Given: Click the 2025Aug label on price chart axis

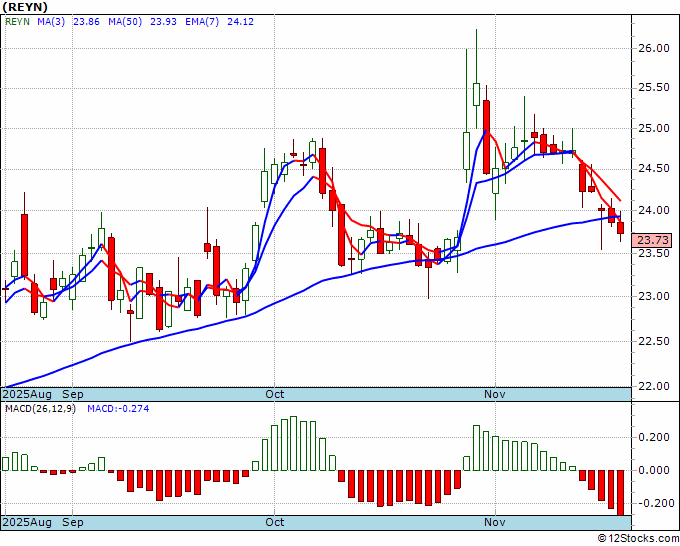Looking at the screenshot, I should (x=27, y=394).
